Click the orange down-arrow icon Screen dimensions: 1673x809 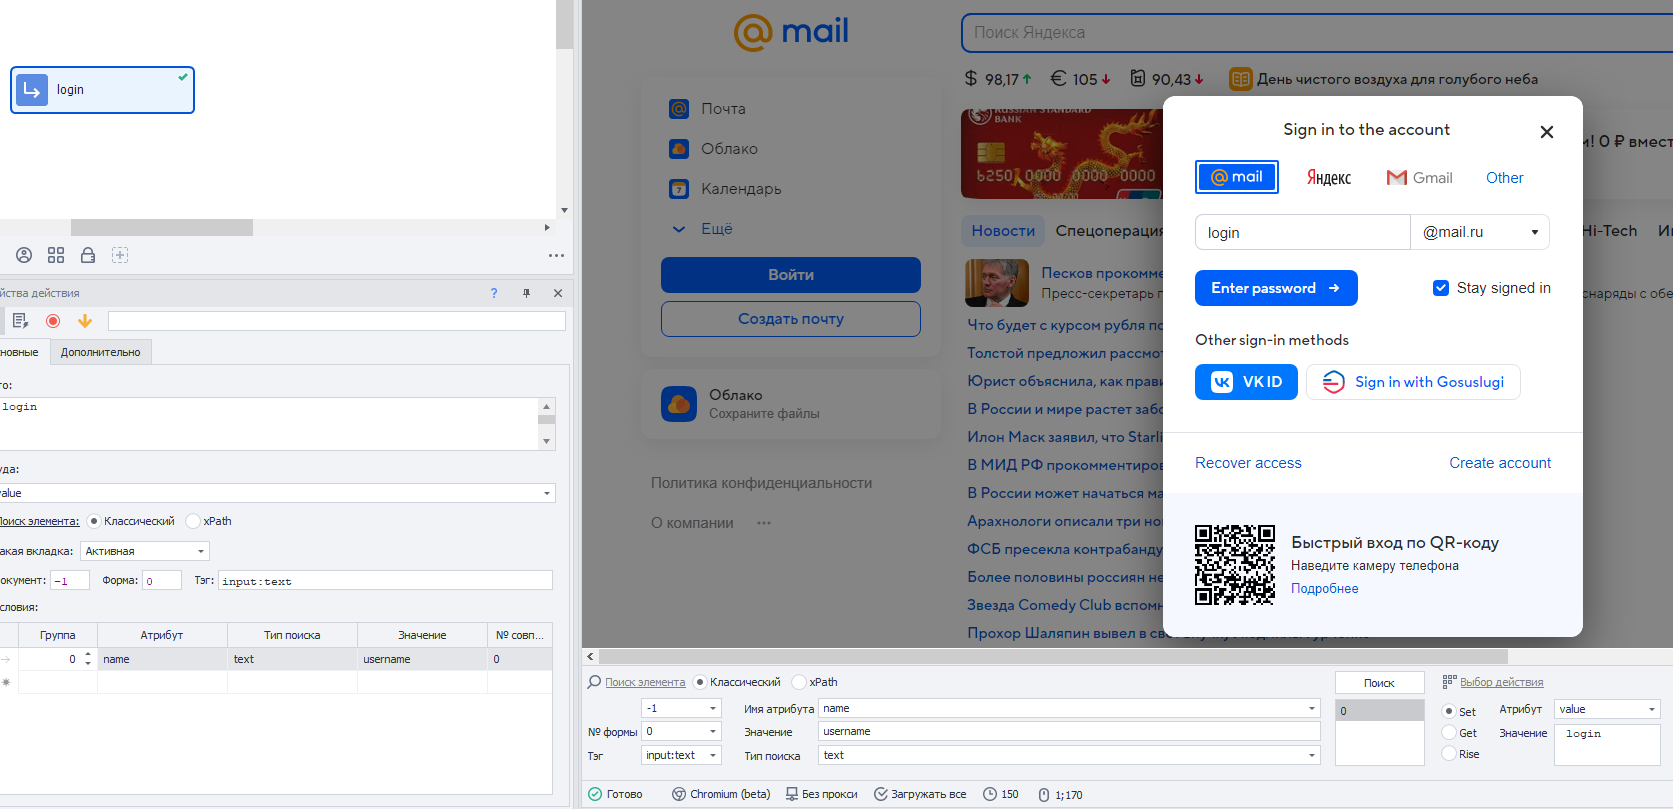tap(85, 321)
